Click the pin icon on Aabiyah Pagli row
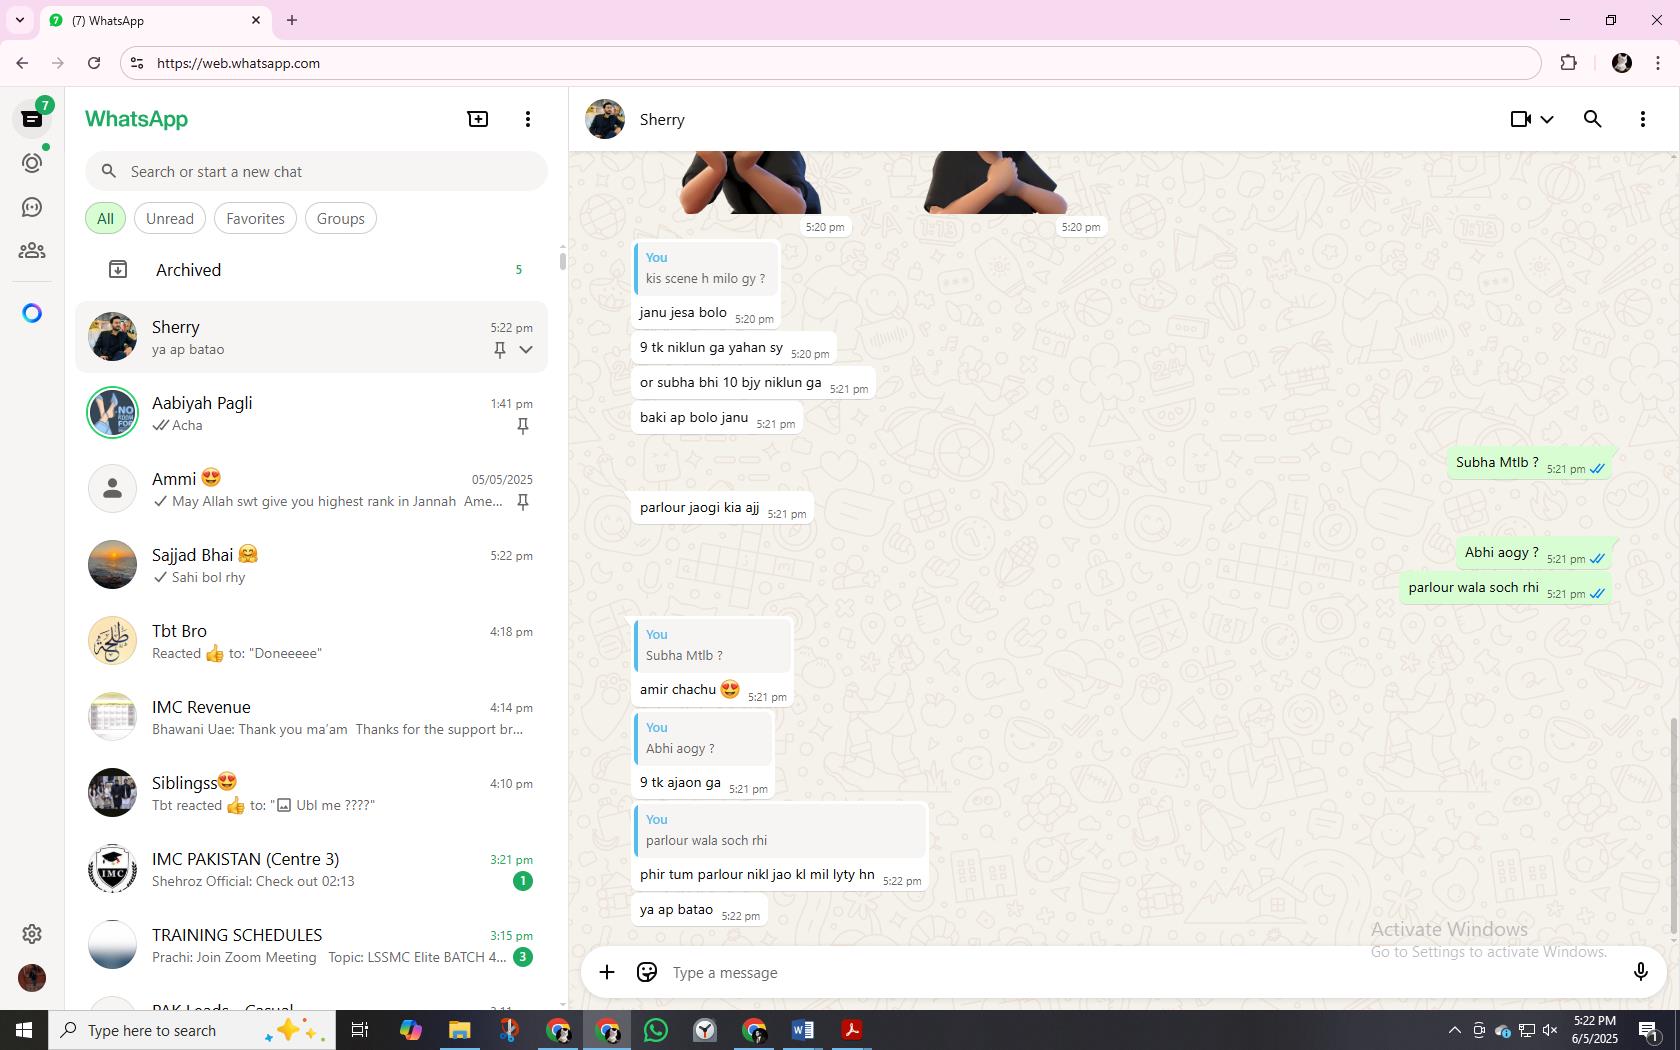The height and width of the screenshot is (1050, 1680). tap(522, 426)
